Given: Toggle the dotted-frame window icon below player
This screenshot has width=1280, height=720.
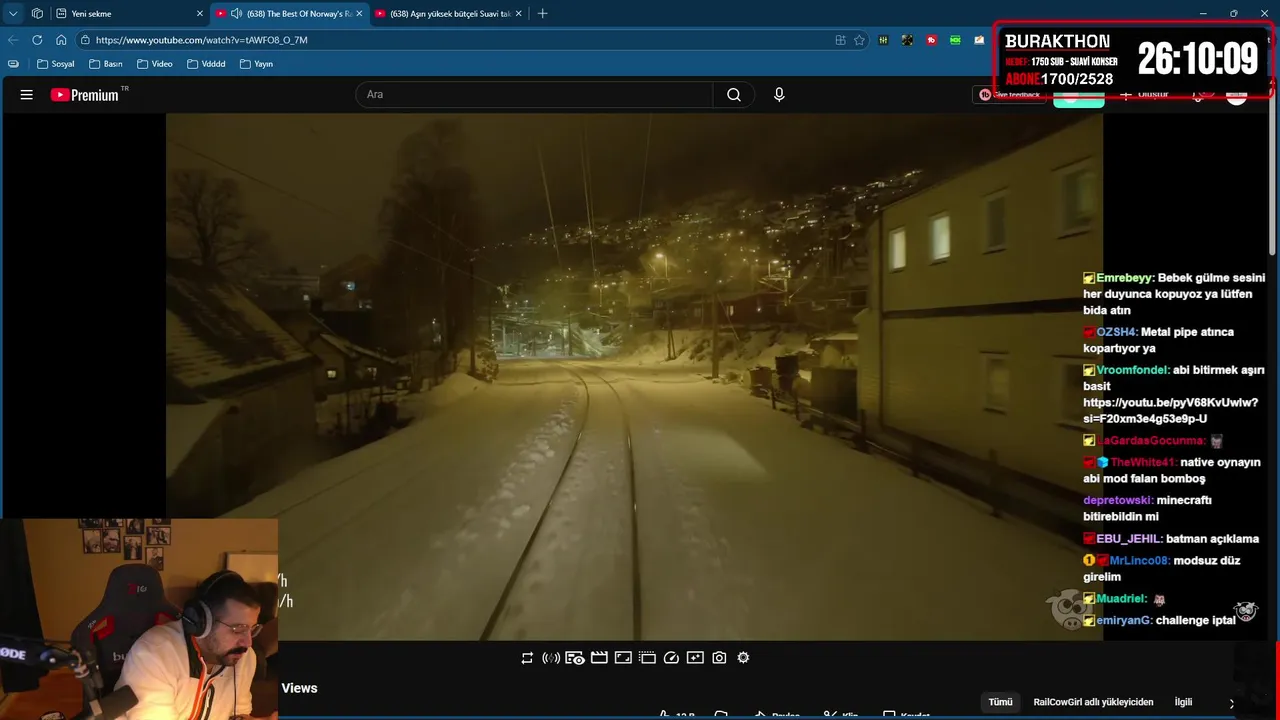Looking at the screenshot, I should pos(647,658).
